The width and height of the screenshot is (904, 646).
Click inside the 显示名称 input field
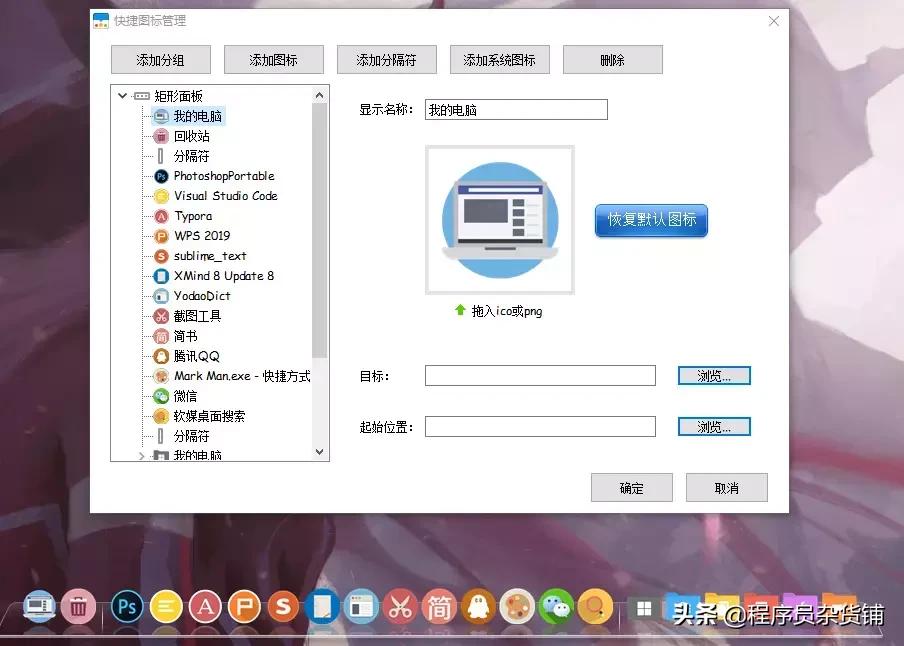click(515, 109)
